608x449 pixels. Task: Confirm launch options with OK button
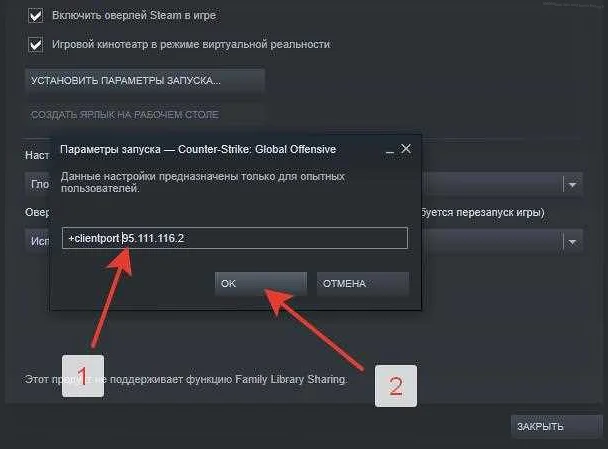pyautogui.click(x=260, y=283)
